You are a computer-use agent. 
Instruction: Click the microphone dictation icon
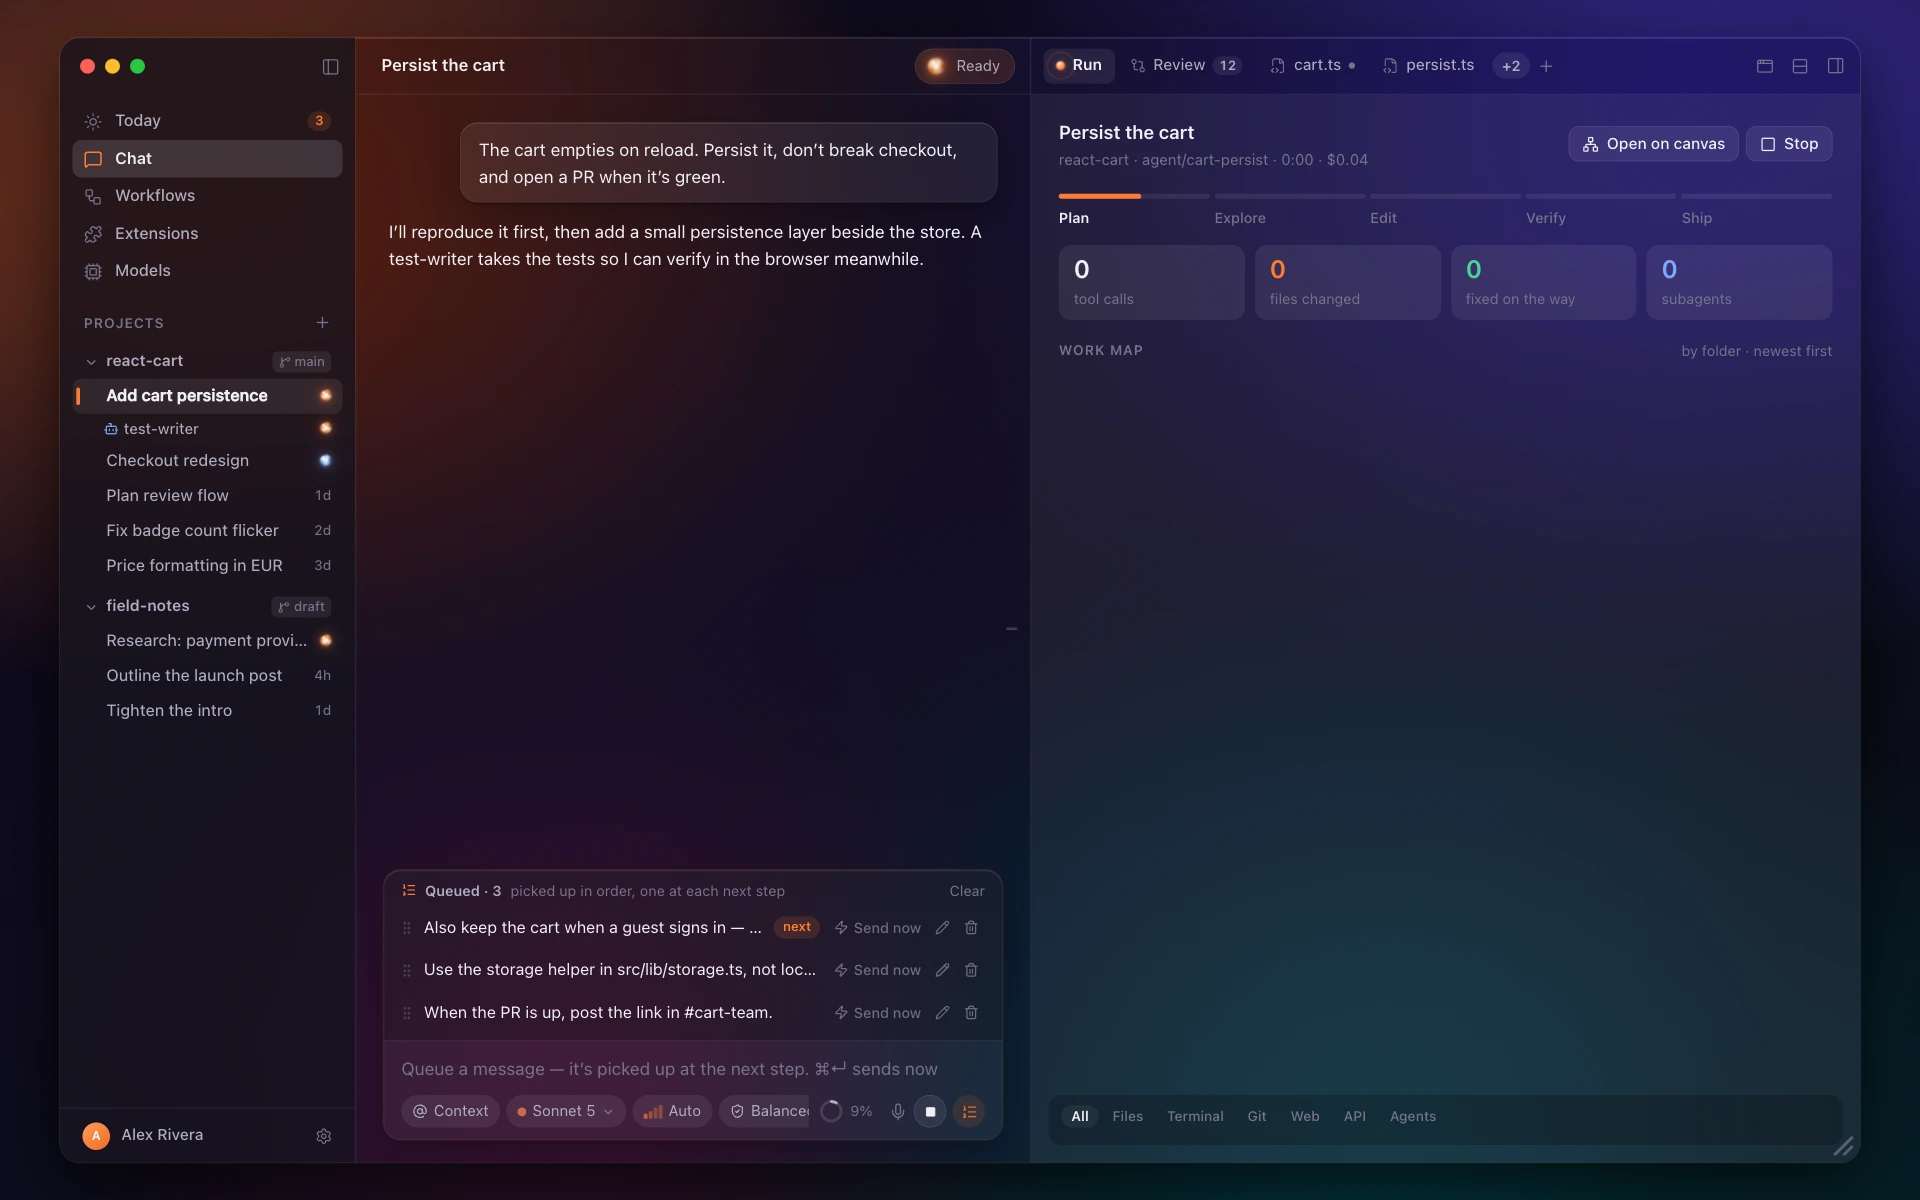[x=897, y=1111]
